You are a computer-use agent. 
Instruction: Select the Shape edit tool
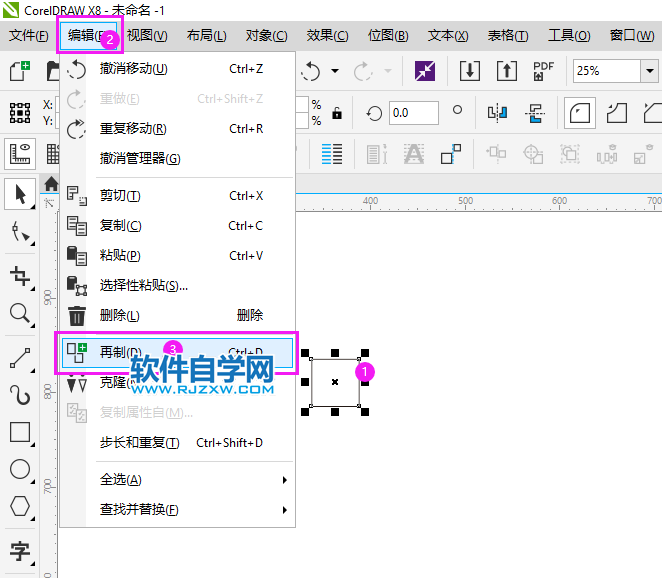coord(20,233)
